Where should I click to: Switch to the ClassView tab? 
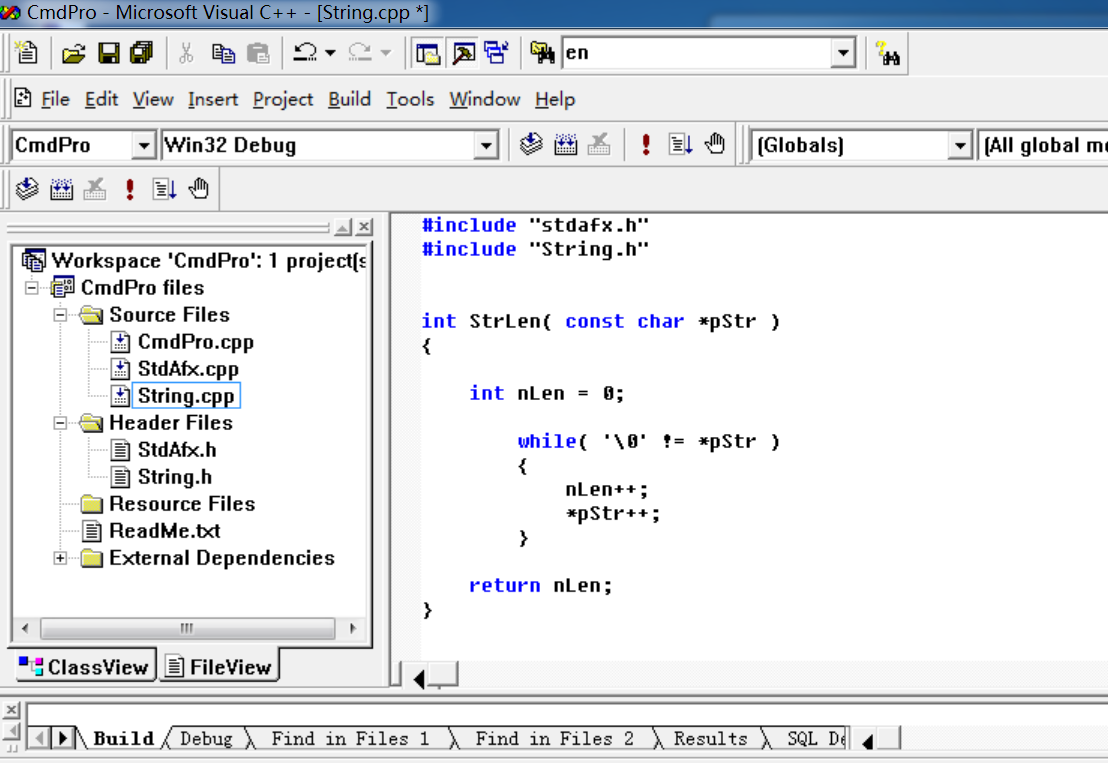click(x=85, y=666)
